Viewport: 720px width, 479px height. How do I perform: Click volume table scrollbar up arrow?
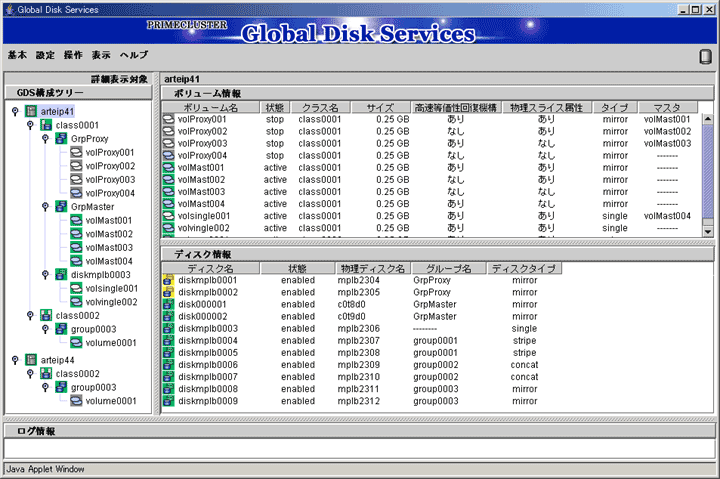click(x=708, y=119)
